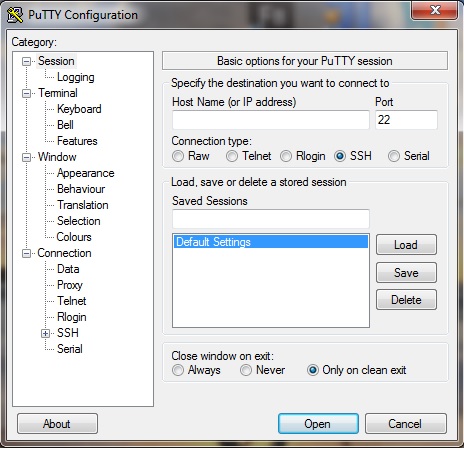Open the Colours settings category

pos(74,237)
